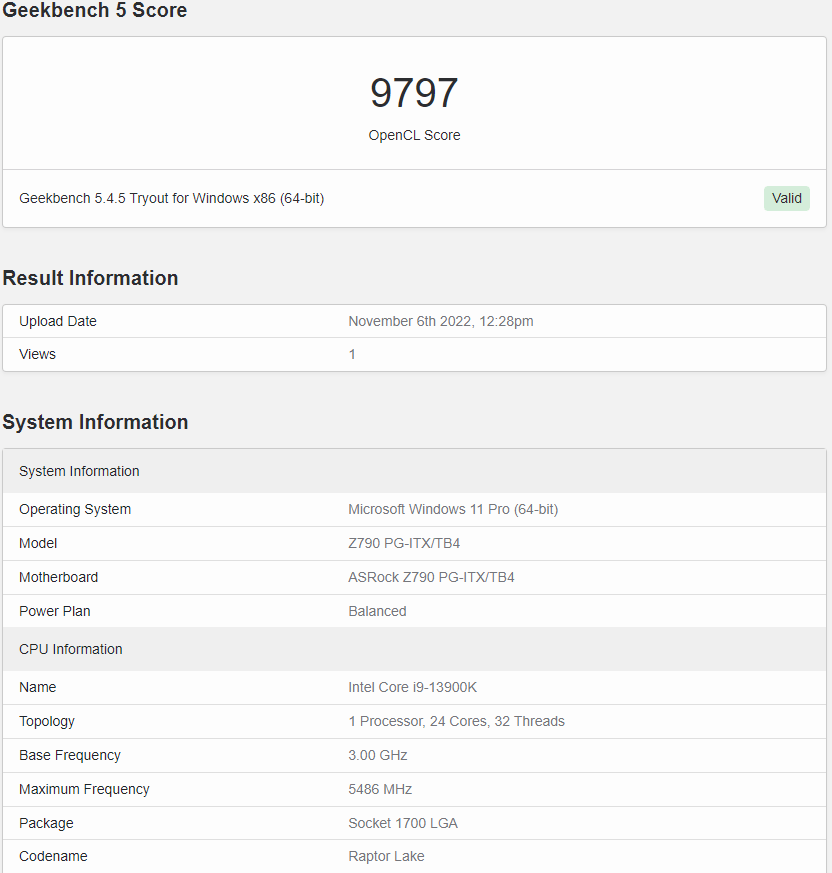Click the 'OpenCL Score' label

click(414, 135)
